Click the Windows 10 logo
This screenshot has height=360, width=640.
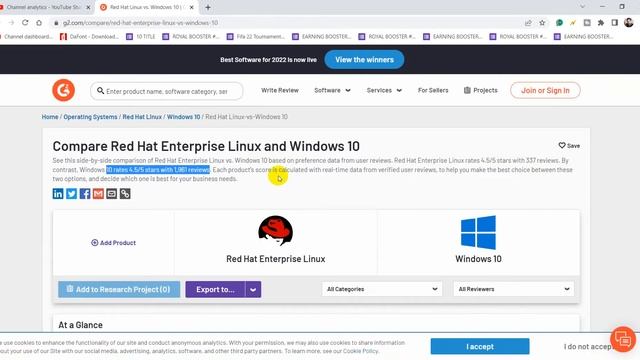[478, 232]
